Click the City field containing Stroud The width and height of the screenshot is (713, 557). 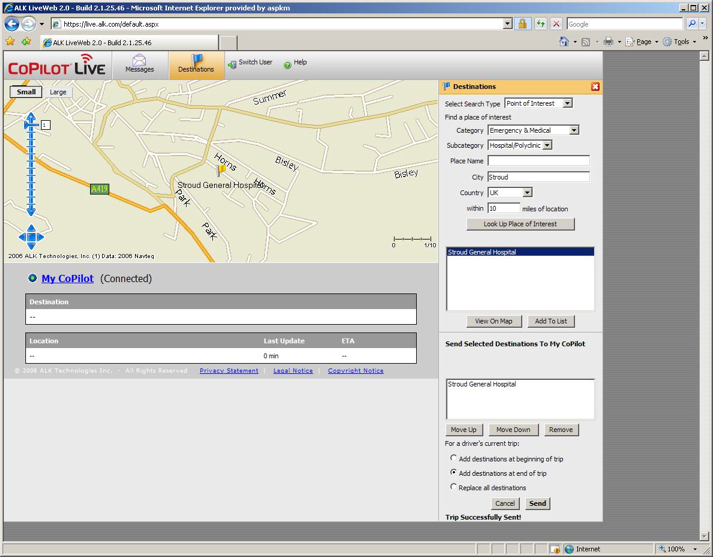pos(538,177)
